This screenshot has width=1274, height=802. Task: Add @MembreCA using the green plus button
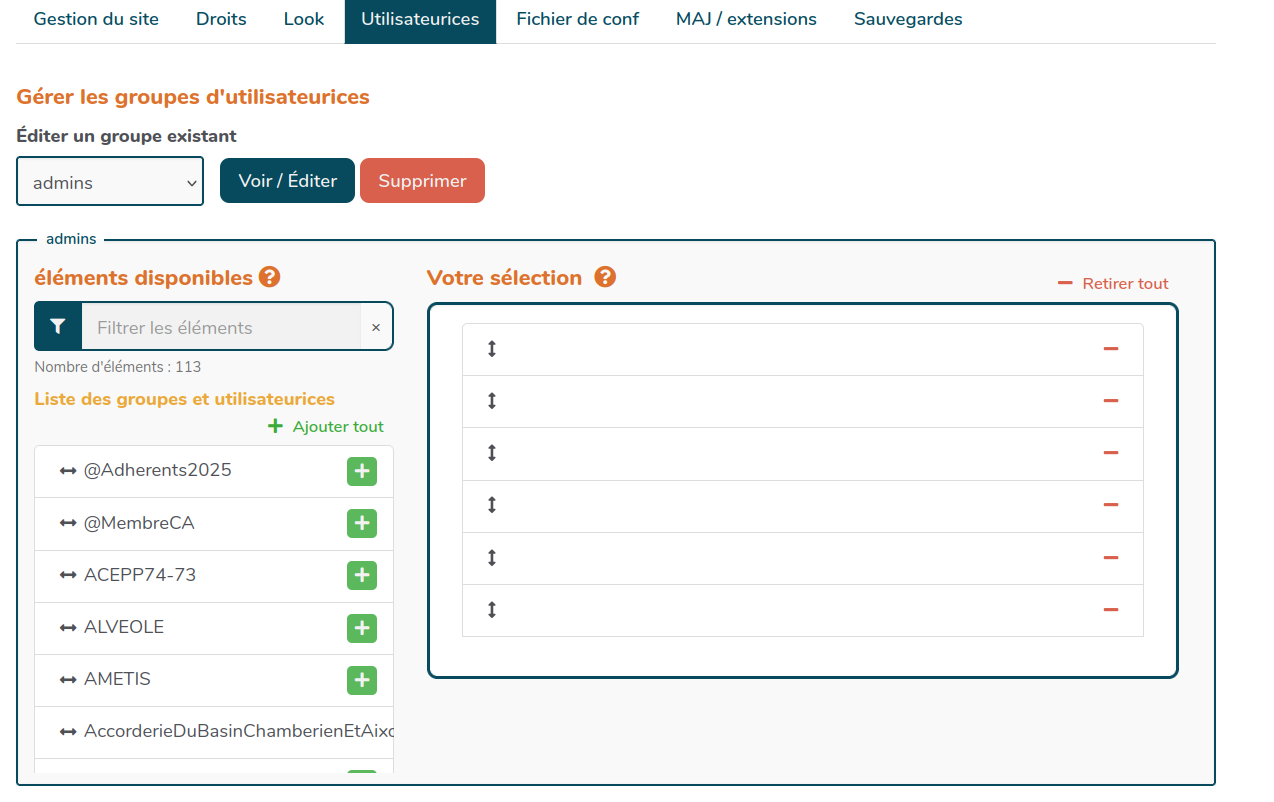pyautogui.click(x=362, y=523)
